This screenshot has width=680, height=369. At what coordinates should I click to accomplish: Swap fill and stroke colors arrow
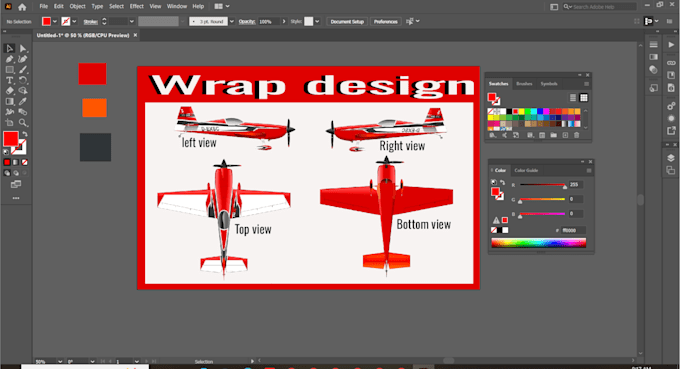[25, 134]
